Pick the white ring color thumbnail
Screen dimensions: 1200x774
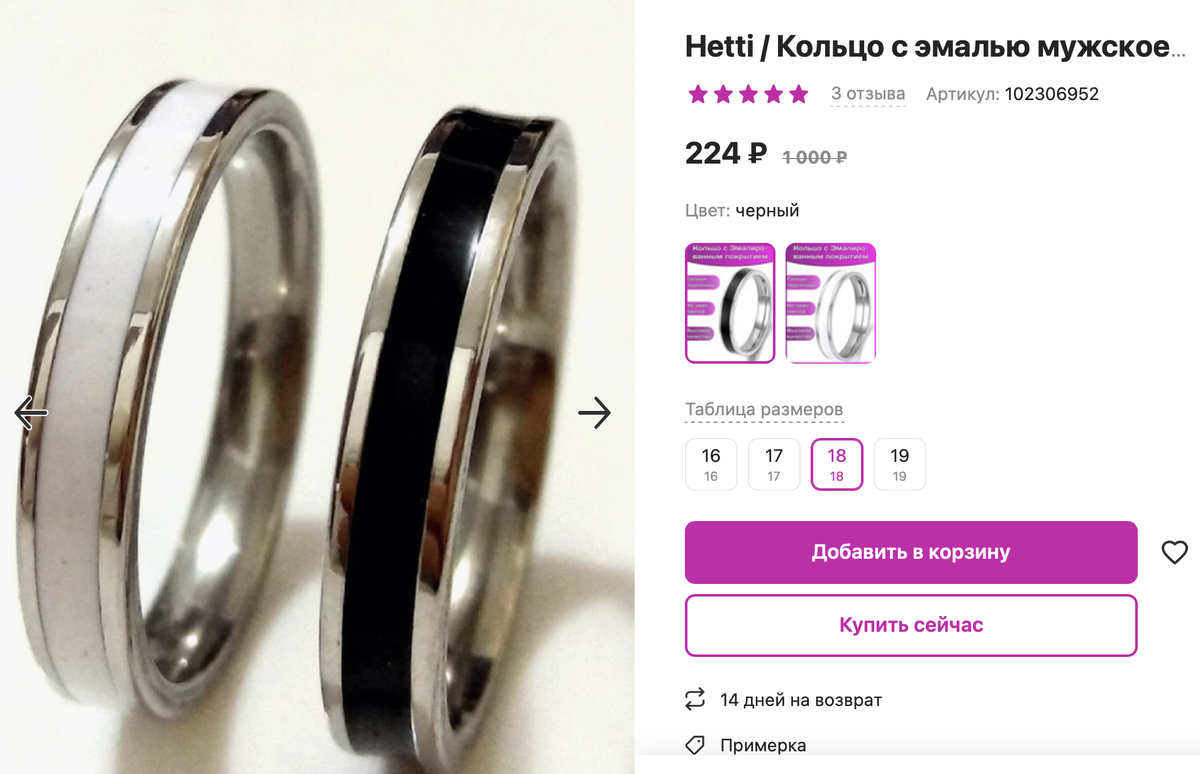click(831, 302)
